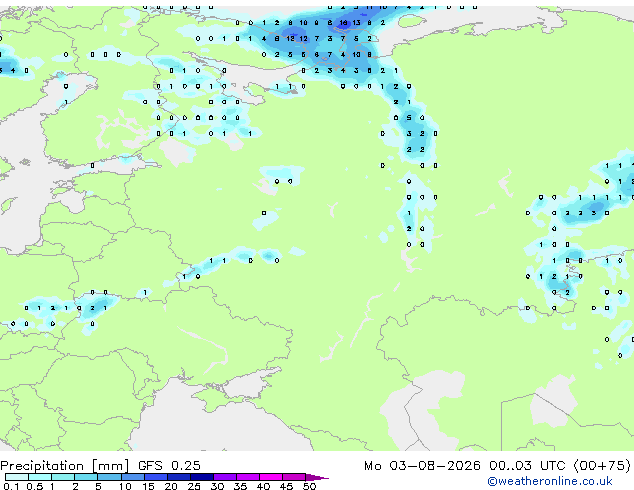Click the 35–40 mm violet legend swatch
Screen dimensions: 634x490
pyautogui.click(x=248, y=477)
